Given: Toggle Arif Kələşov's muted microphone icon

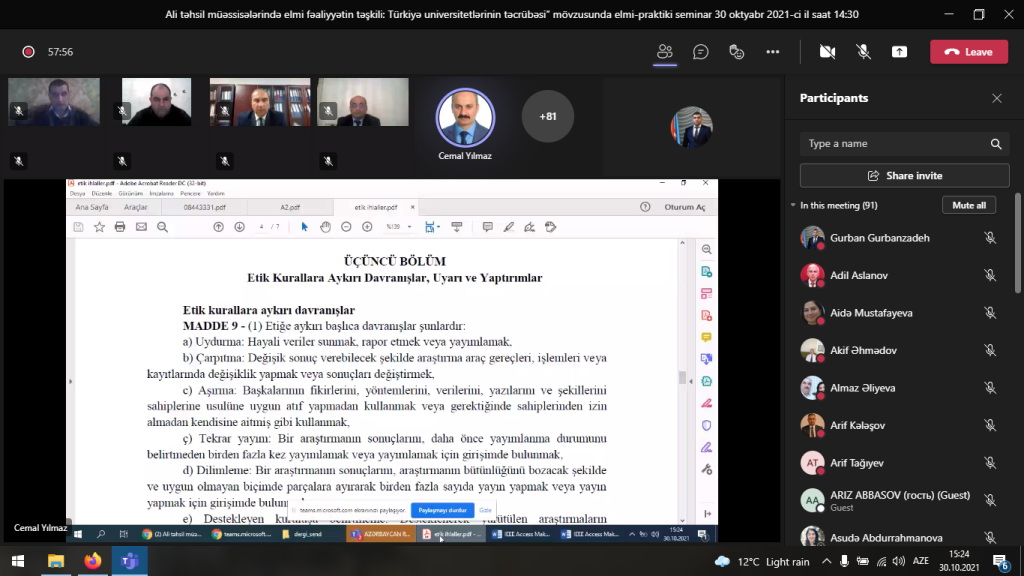Looking at the screenshot, I should tap(990, 425).
